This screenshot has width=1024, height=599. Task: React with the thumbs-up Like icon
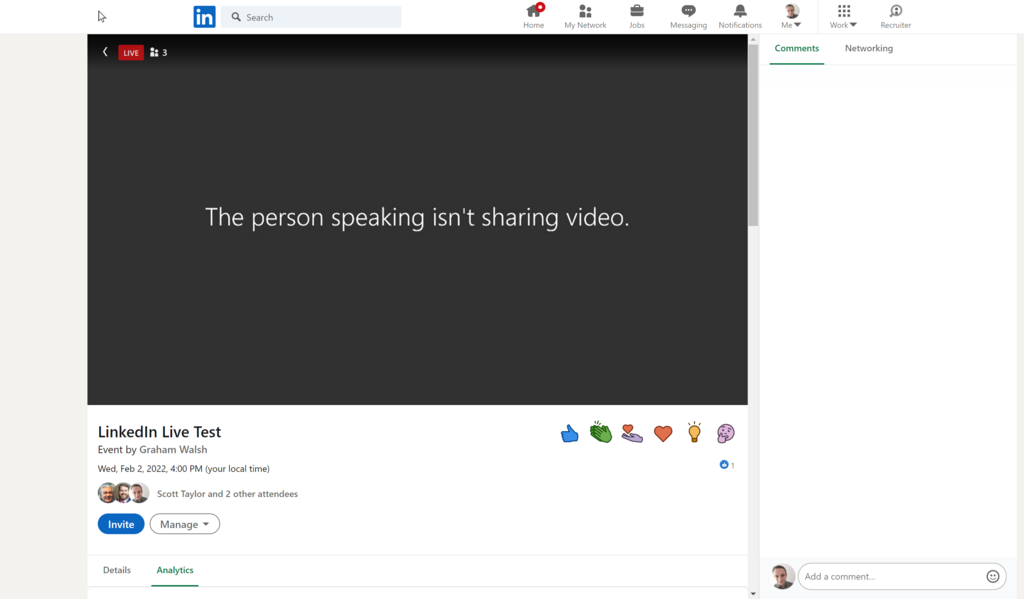click(x=569, y=433)
